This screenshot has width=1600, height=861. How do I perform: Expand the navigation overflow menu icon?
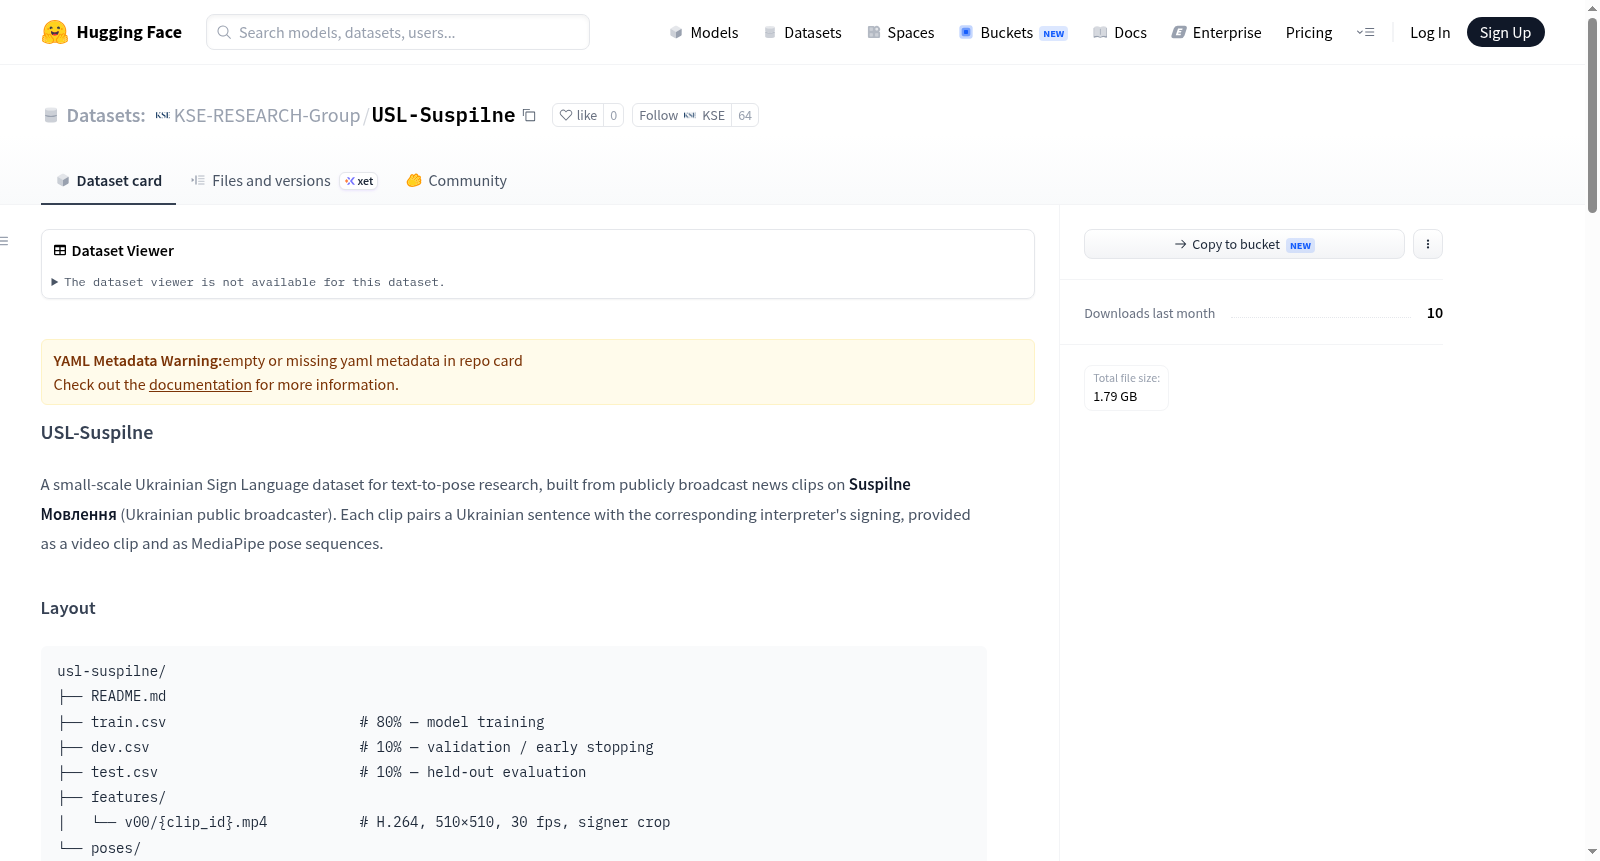(x=1365, y=32)
